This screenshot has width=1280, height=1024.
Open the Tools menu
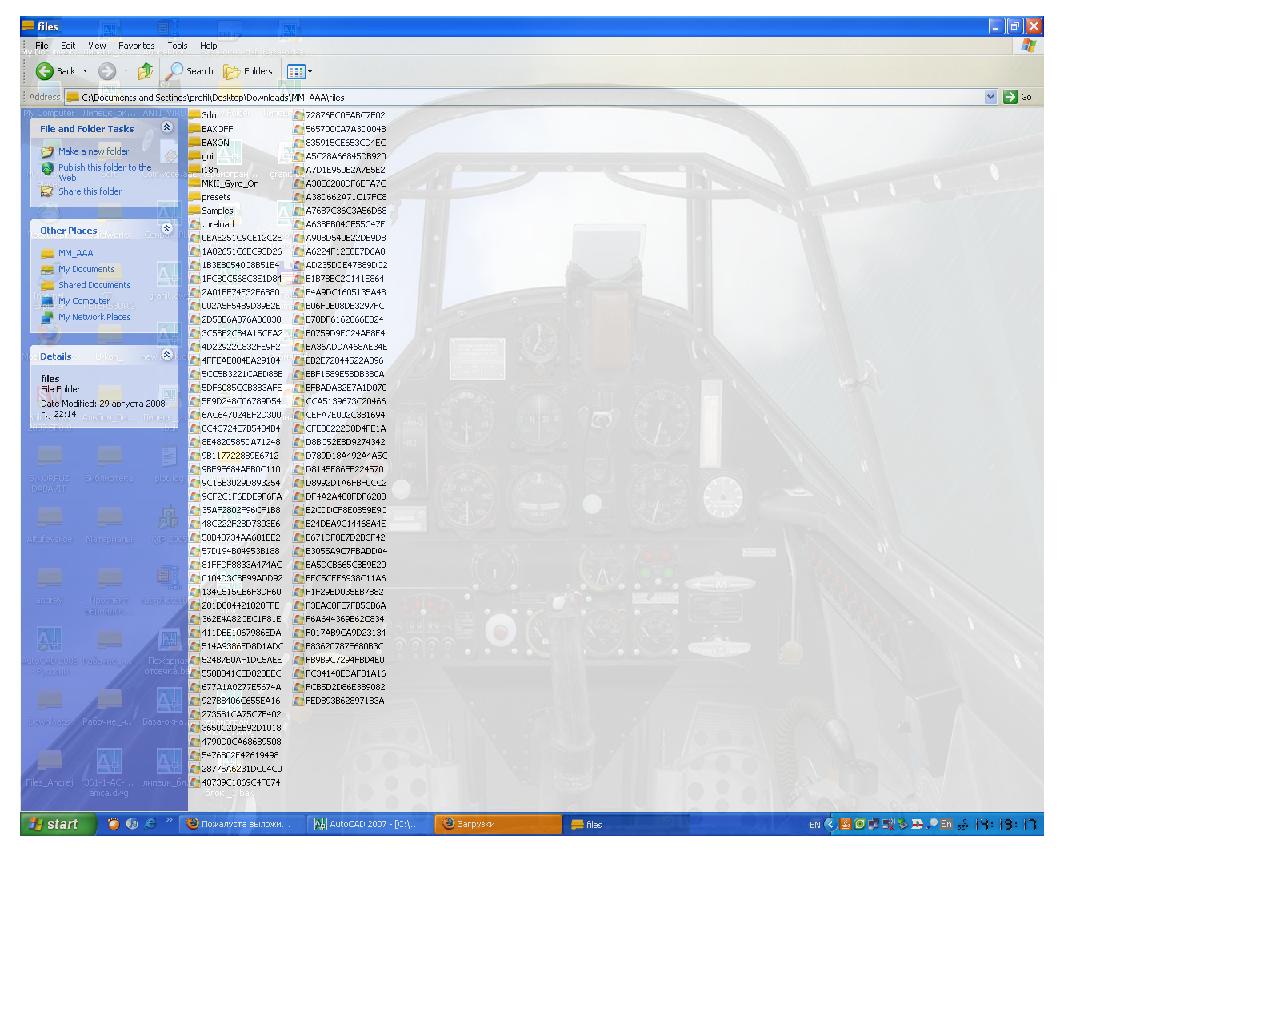pos(177,45)
